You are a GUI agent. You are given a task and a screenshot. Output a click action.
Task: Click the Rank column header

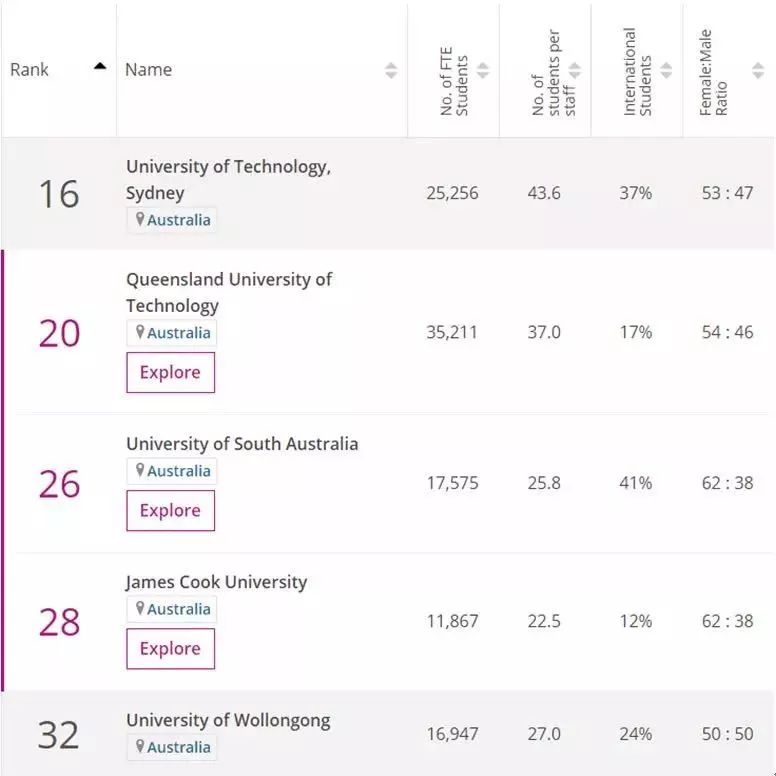click(30, 70)
